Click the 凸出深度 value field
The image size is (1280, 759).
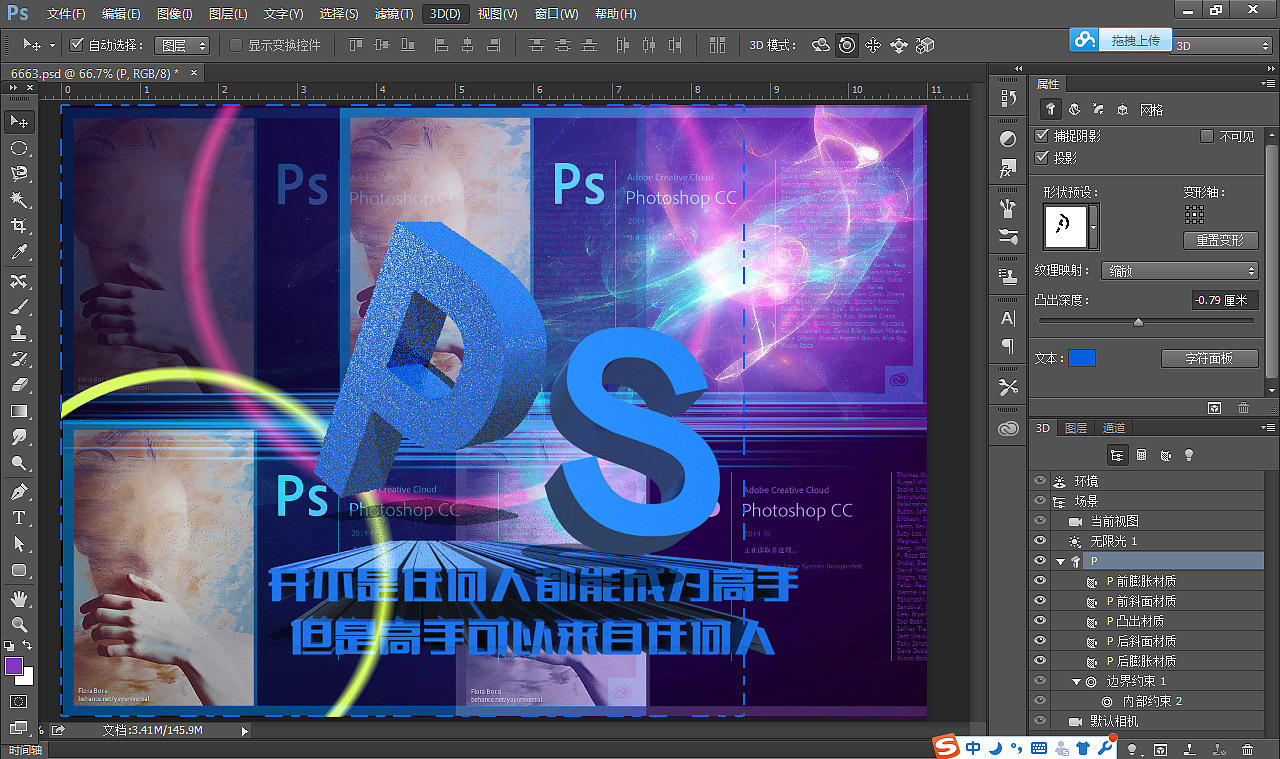1225,300
